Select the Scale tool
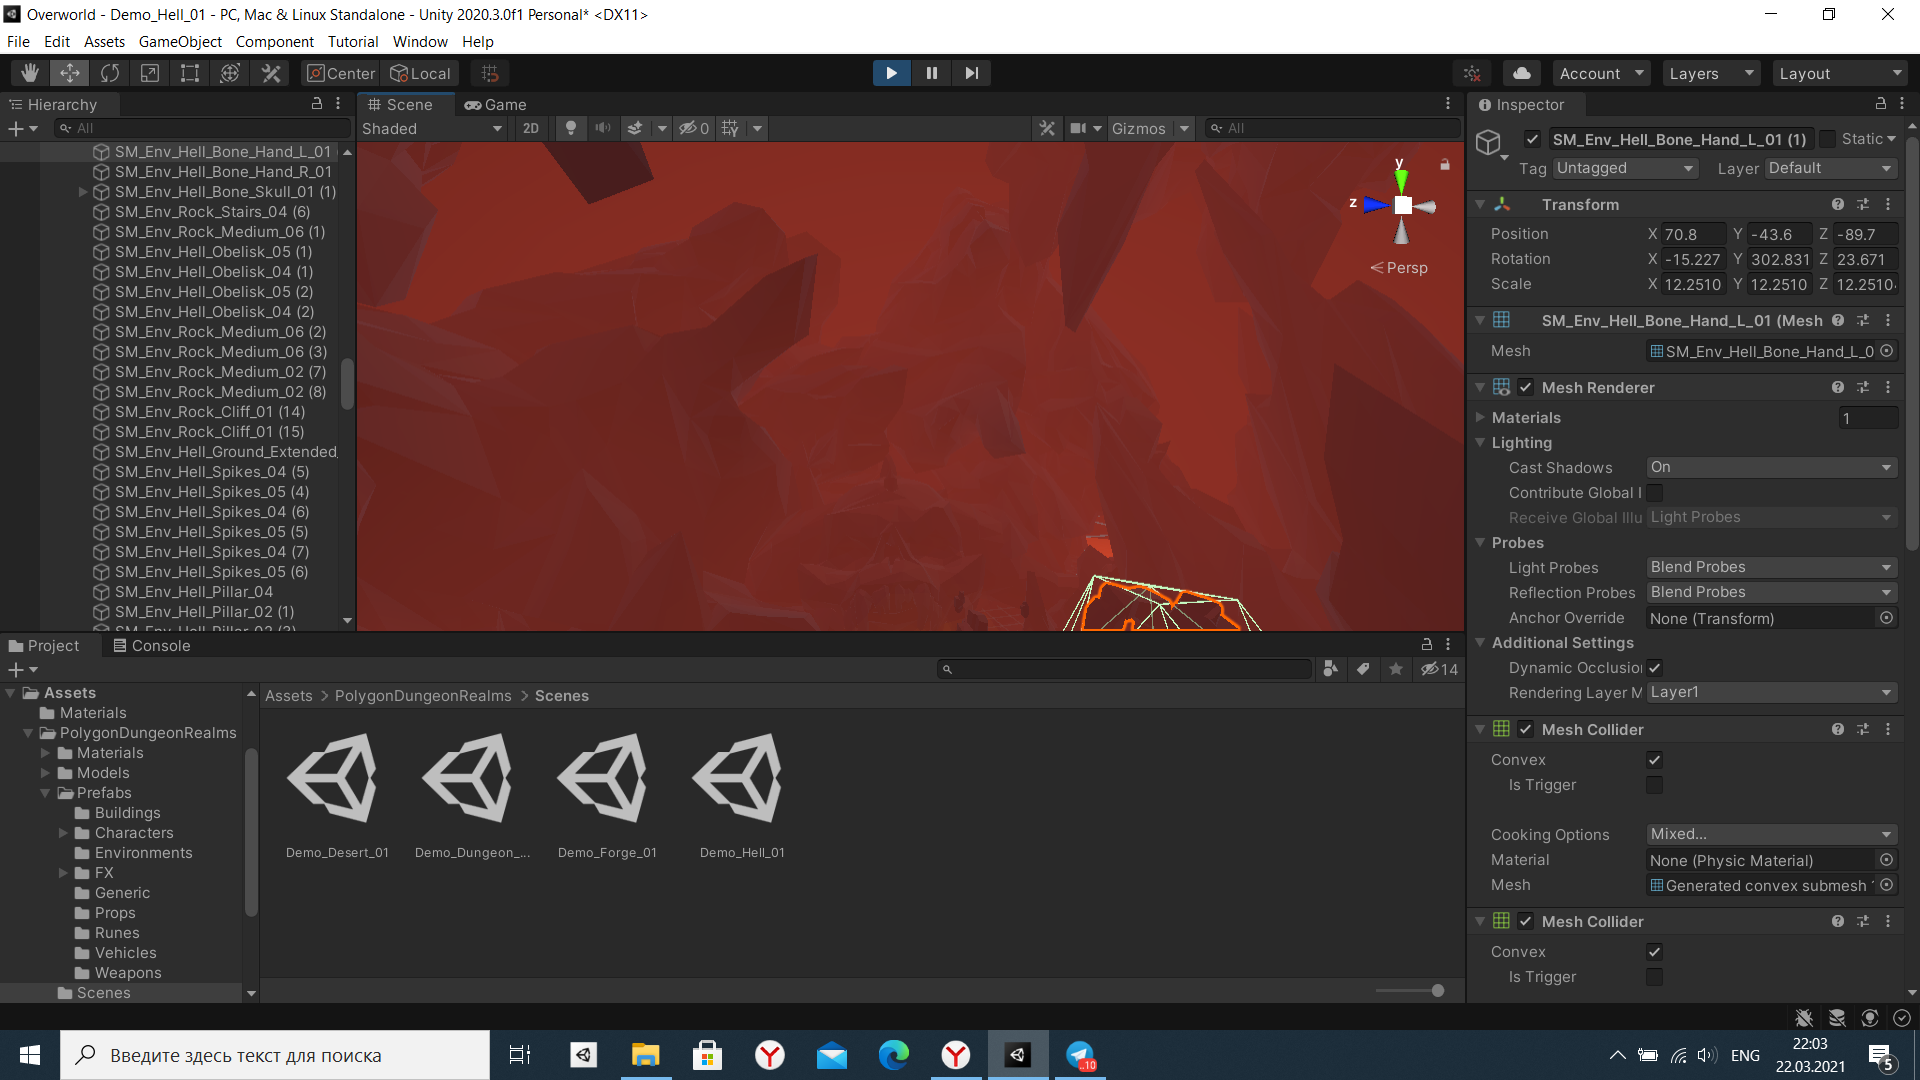This screenshot has width=1920, height=1080. coord(150,73)
